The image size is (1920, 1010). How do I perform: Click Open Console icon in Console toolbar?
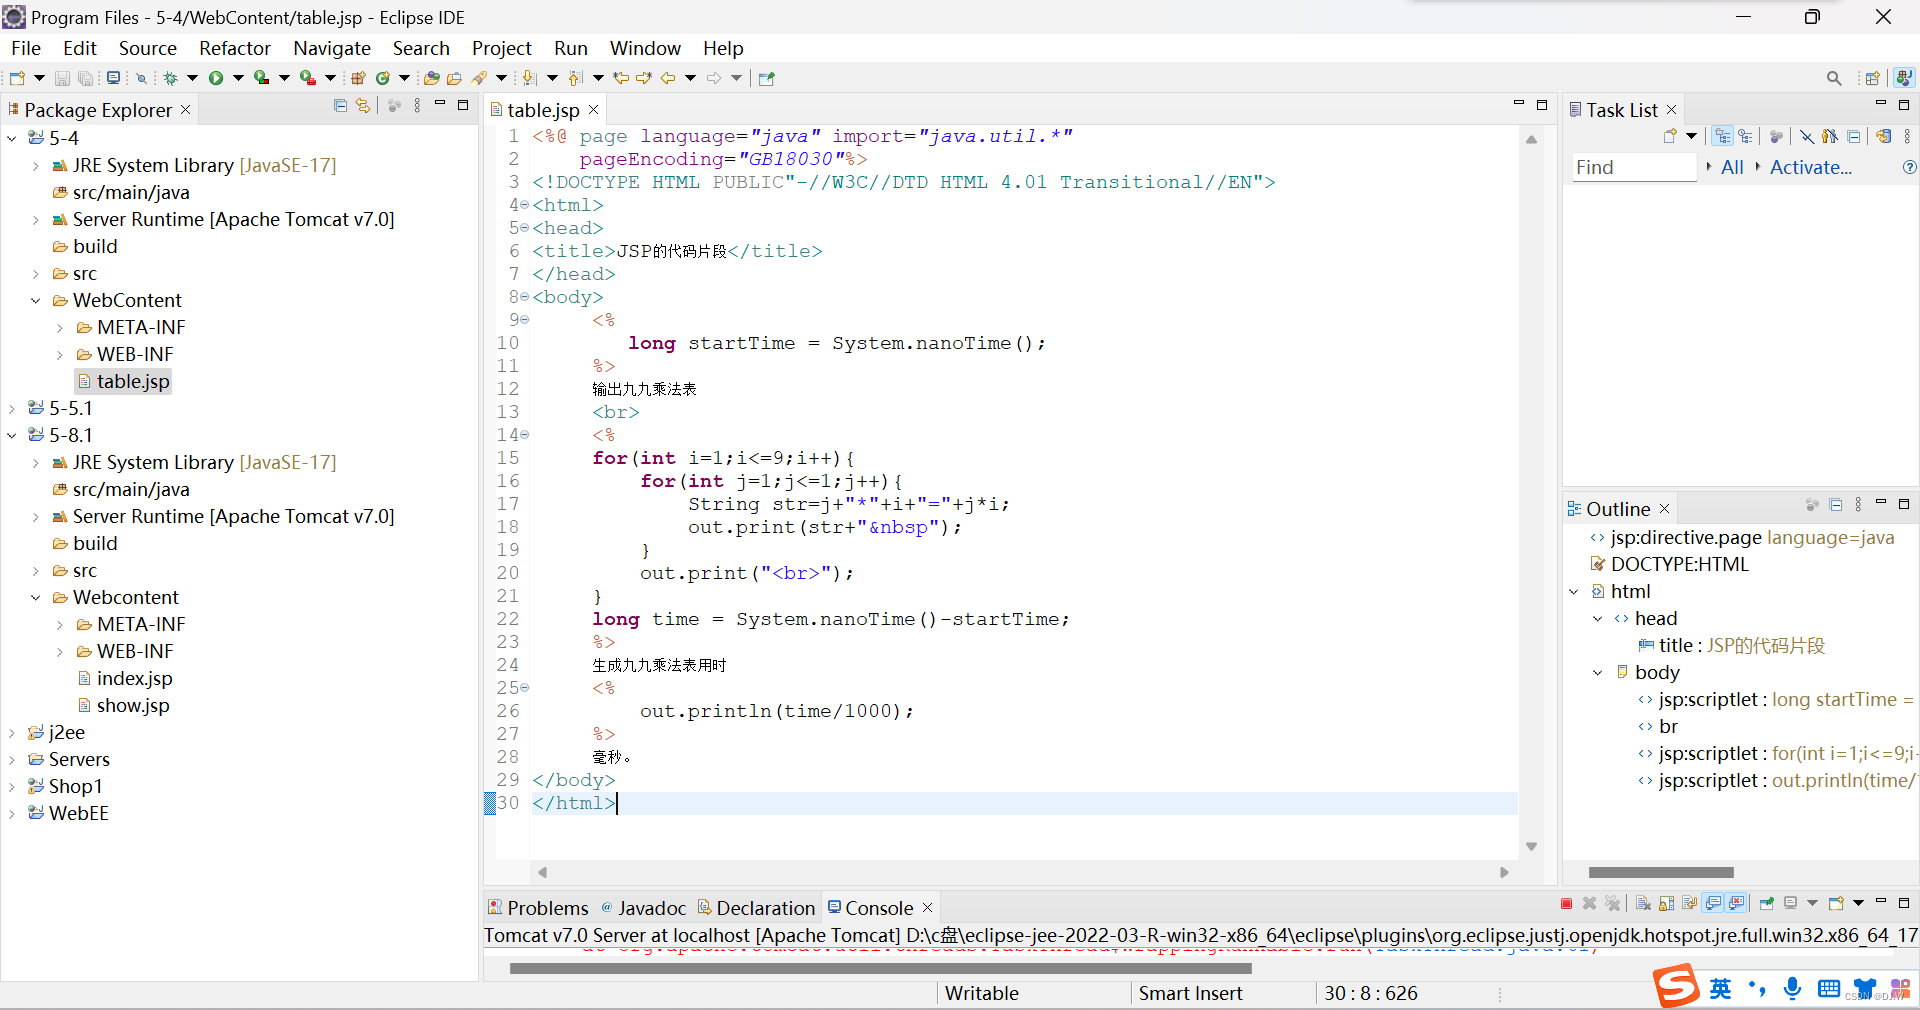click(1836, 903)
